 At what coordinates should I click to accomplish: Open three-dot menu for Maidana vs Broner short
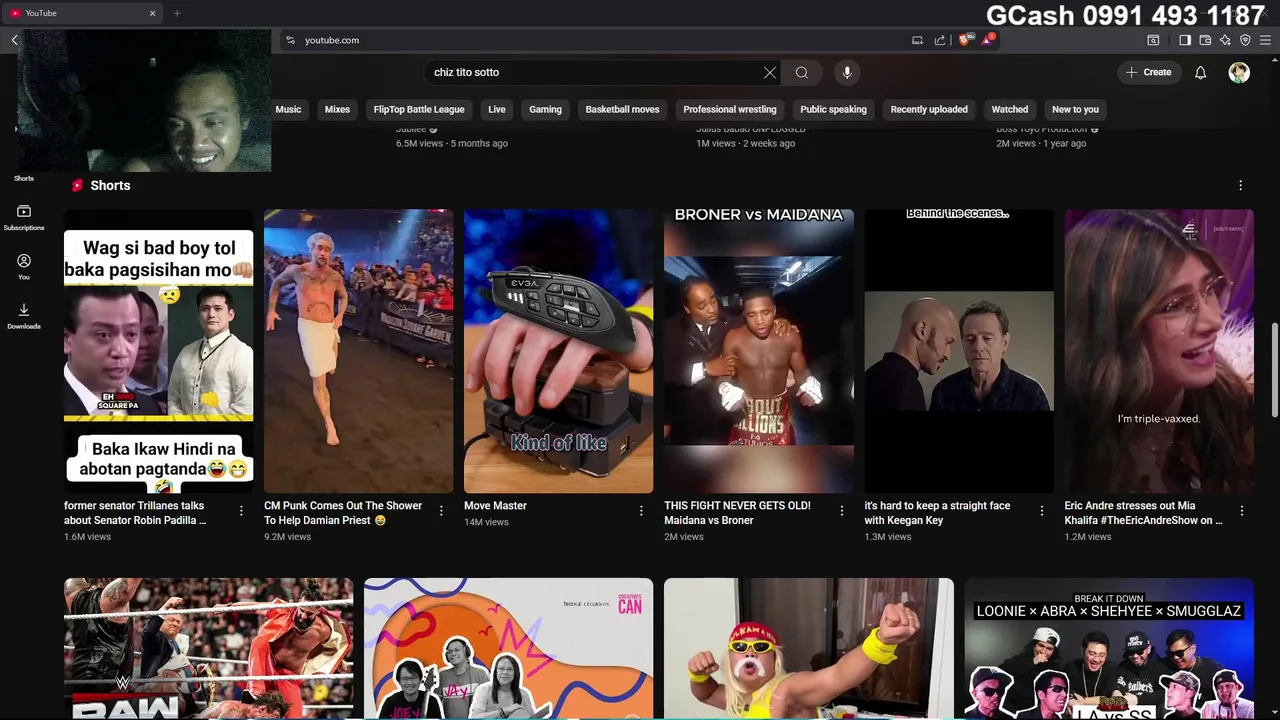[x=841, y=511]
